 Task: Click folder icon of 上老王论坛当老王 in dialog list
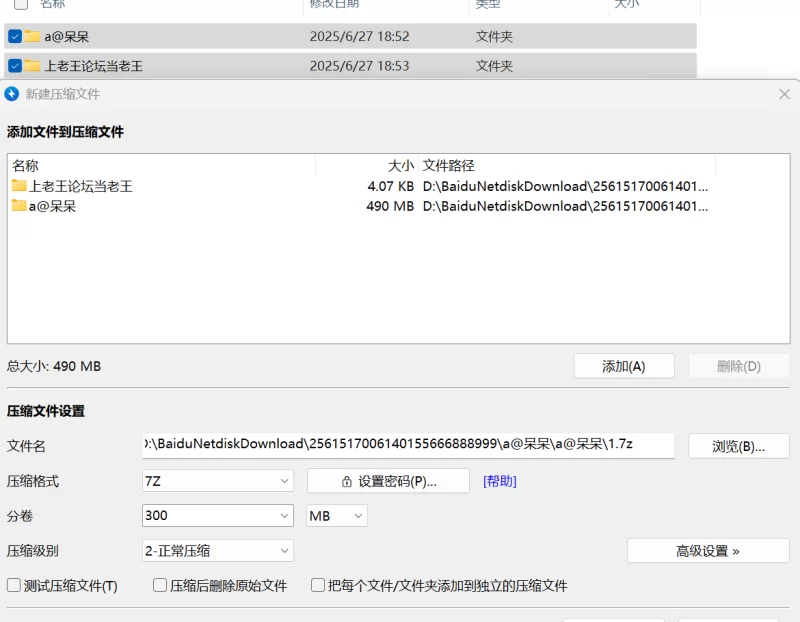pos(19,185)
